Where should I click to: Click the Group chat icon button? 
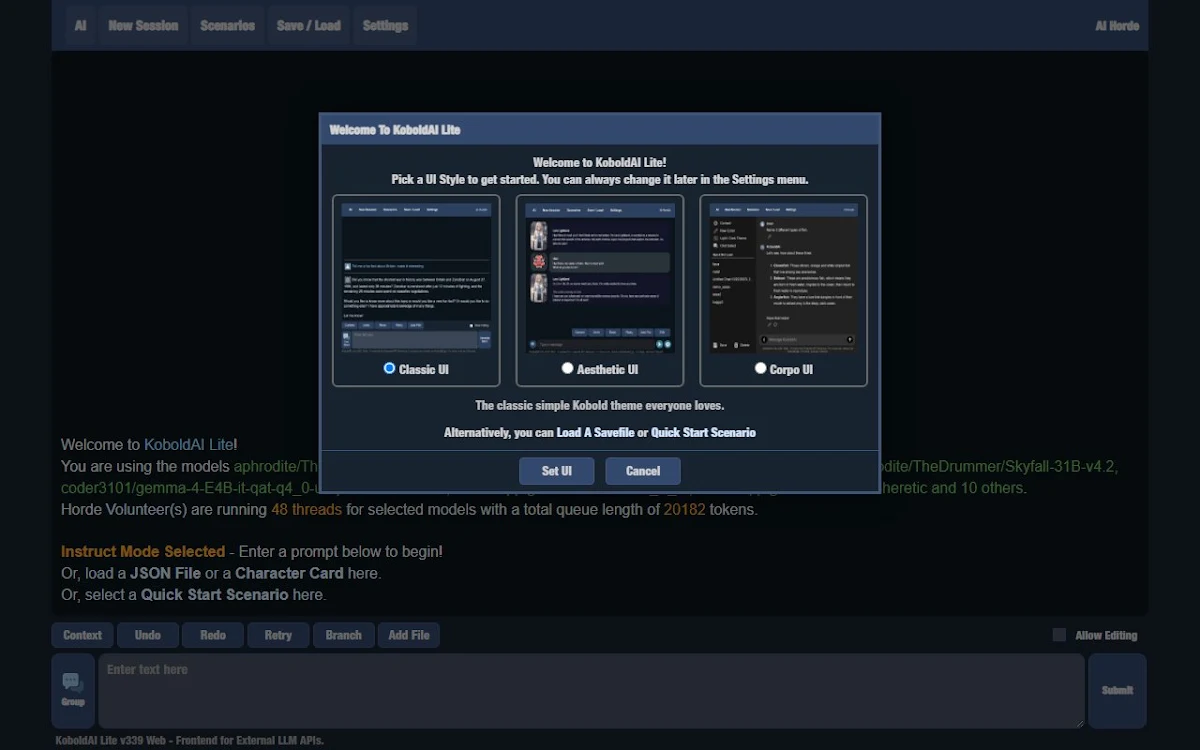[73, 691]
